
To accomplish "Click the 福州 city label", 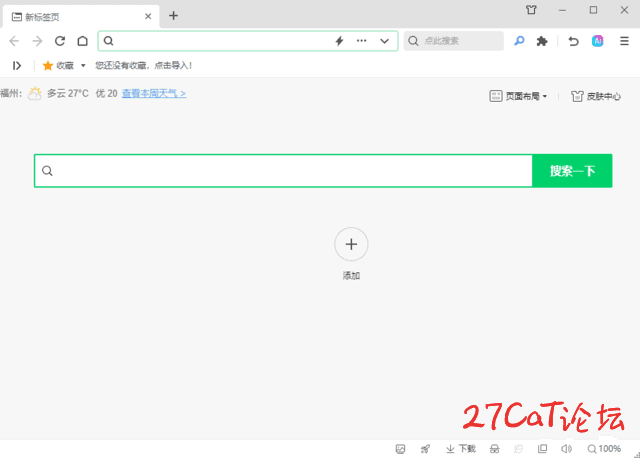I will [x=11, y=93].
